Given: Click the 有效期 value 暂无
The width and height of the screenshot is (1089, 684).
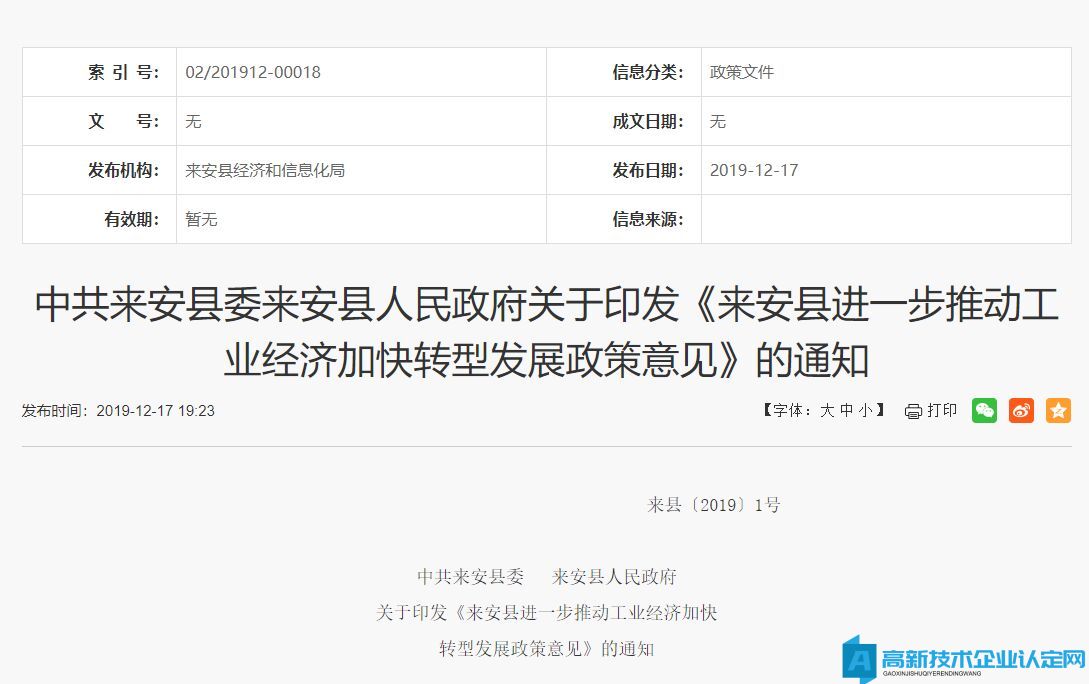Looking at the screenshot, I should [201, 219].
